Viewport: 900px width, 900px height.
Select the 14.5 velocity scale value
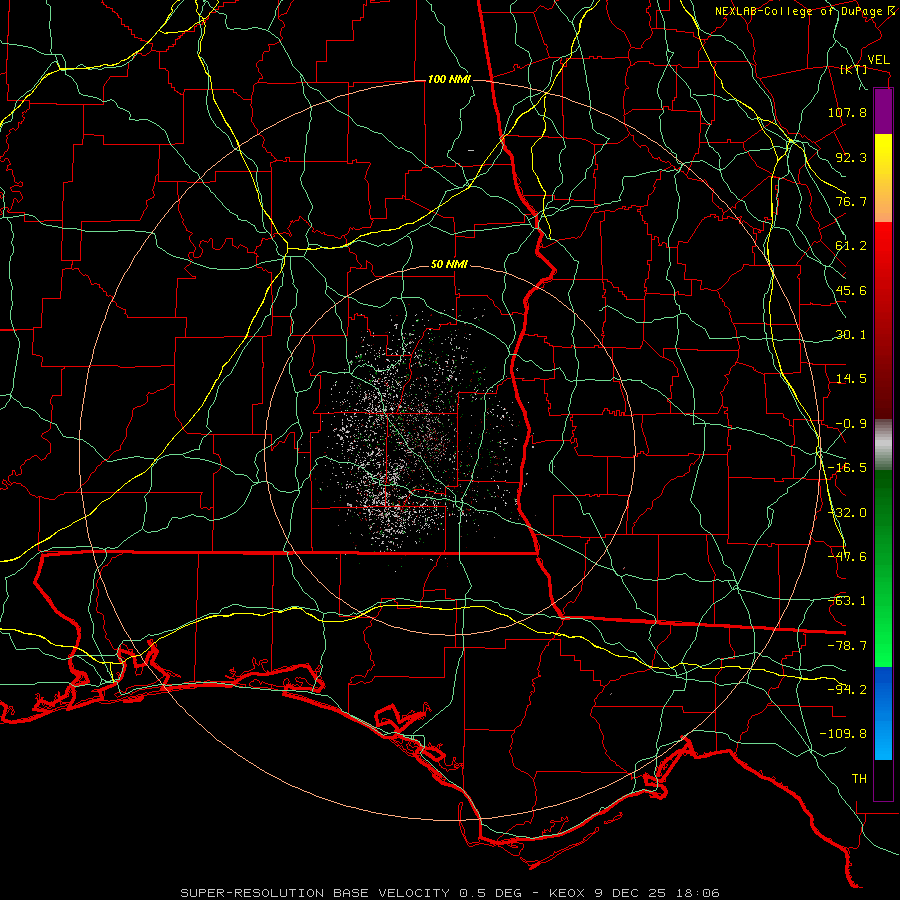[x=851, y=379]
